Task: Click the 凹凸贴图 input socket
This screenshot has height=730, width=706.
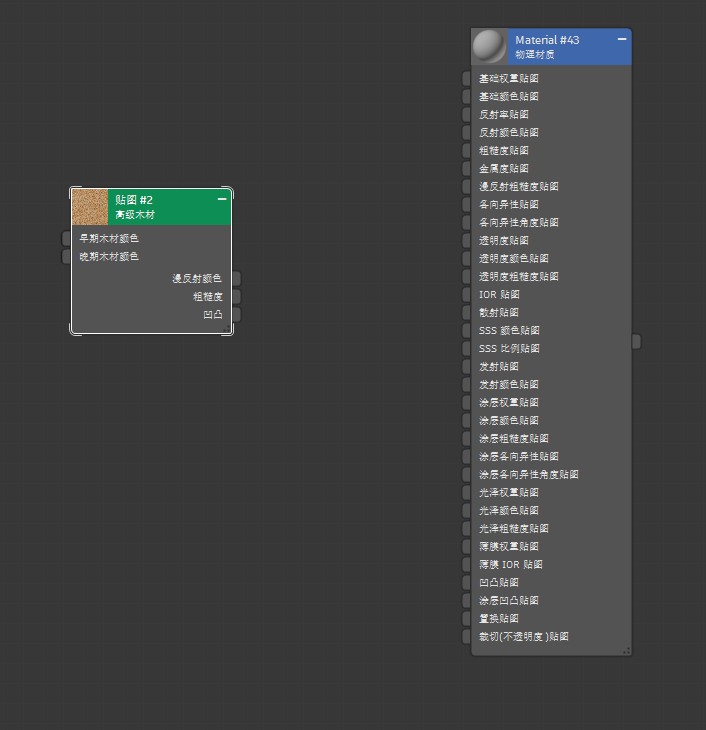Action: [466, 582]
